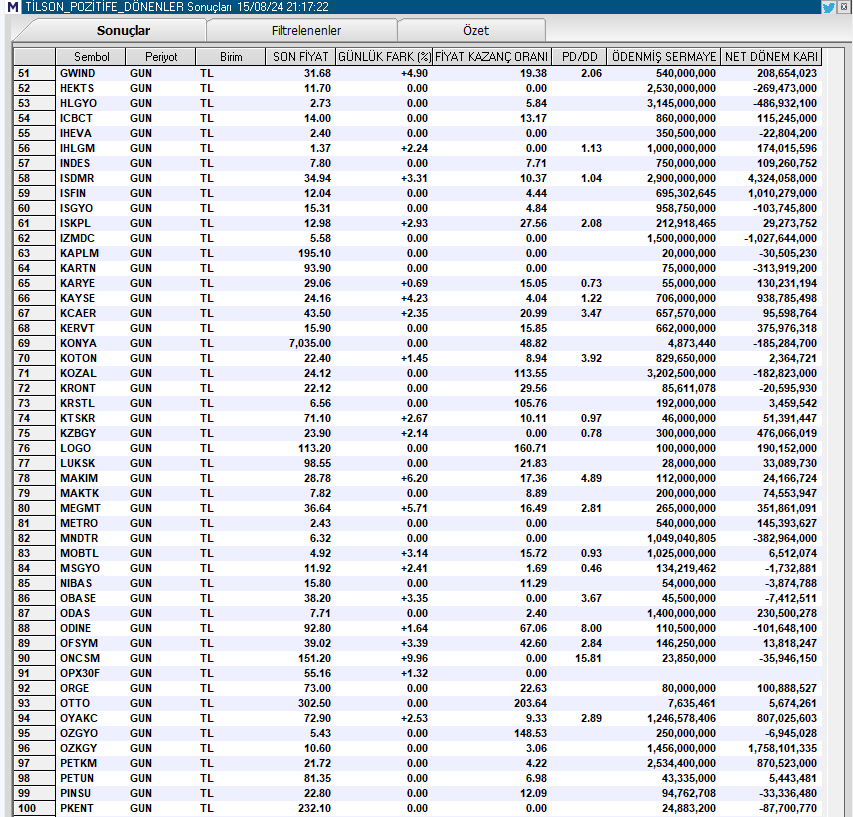Click the PD/DD column header

579,57
